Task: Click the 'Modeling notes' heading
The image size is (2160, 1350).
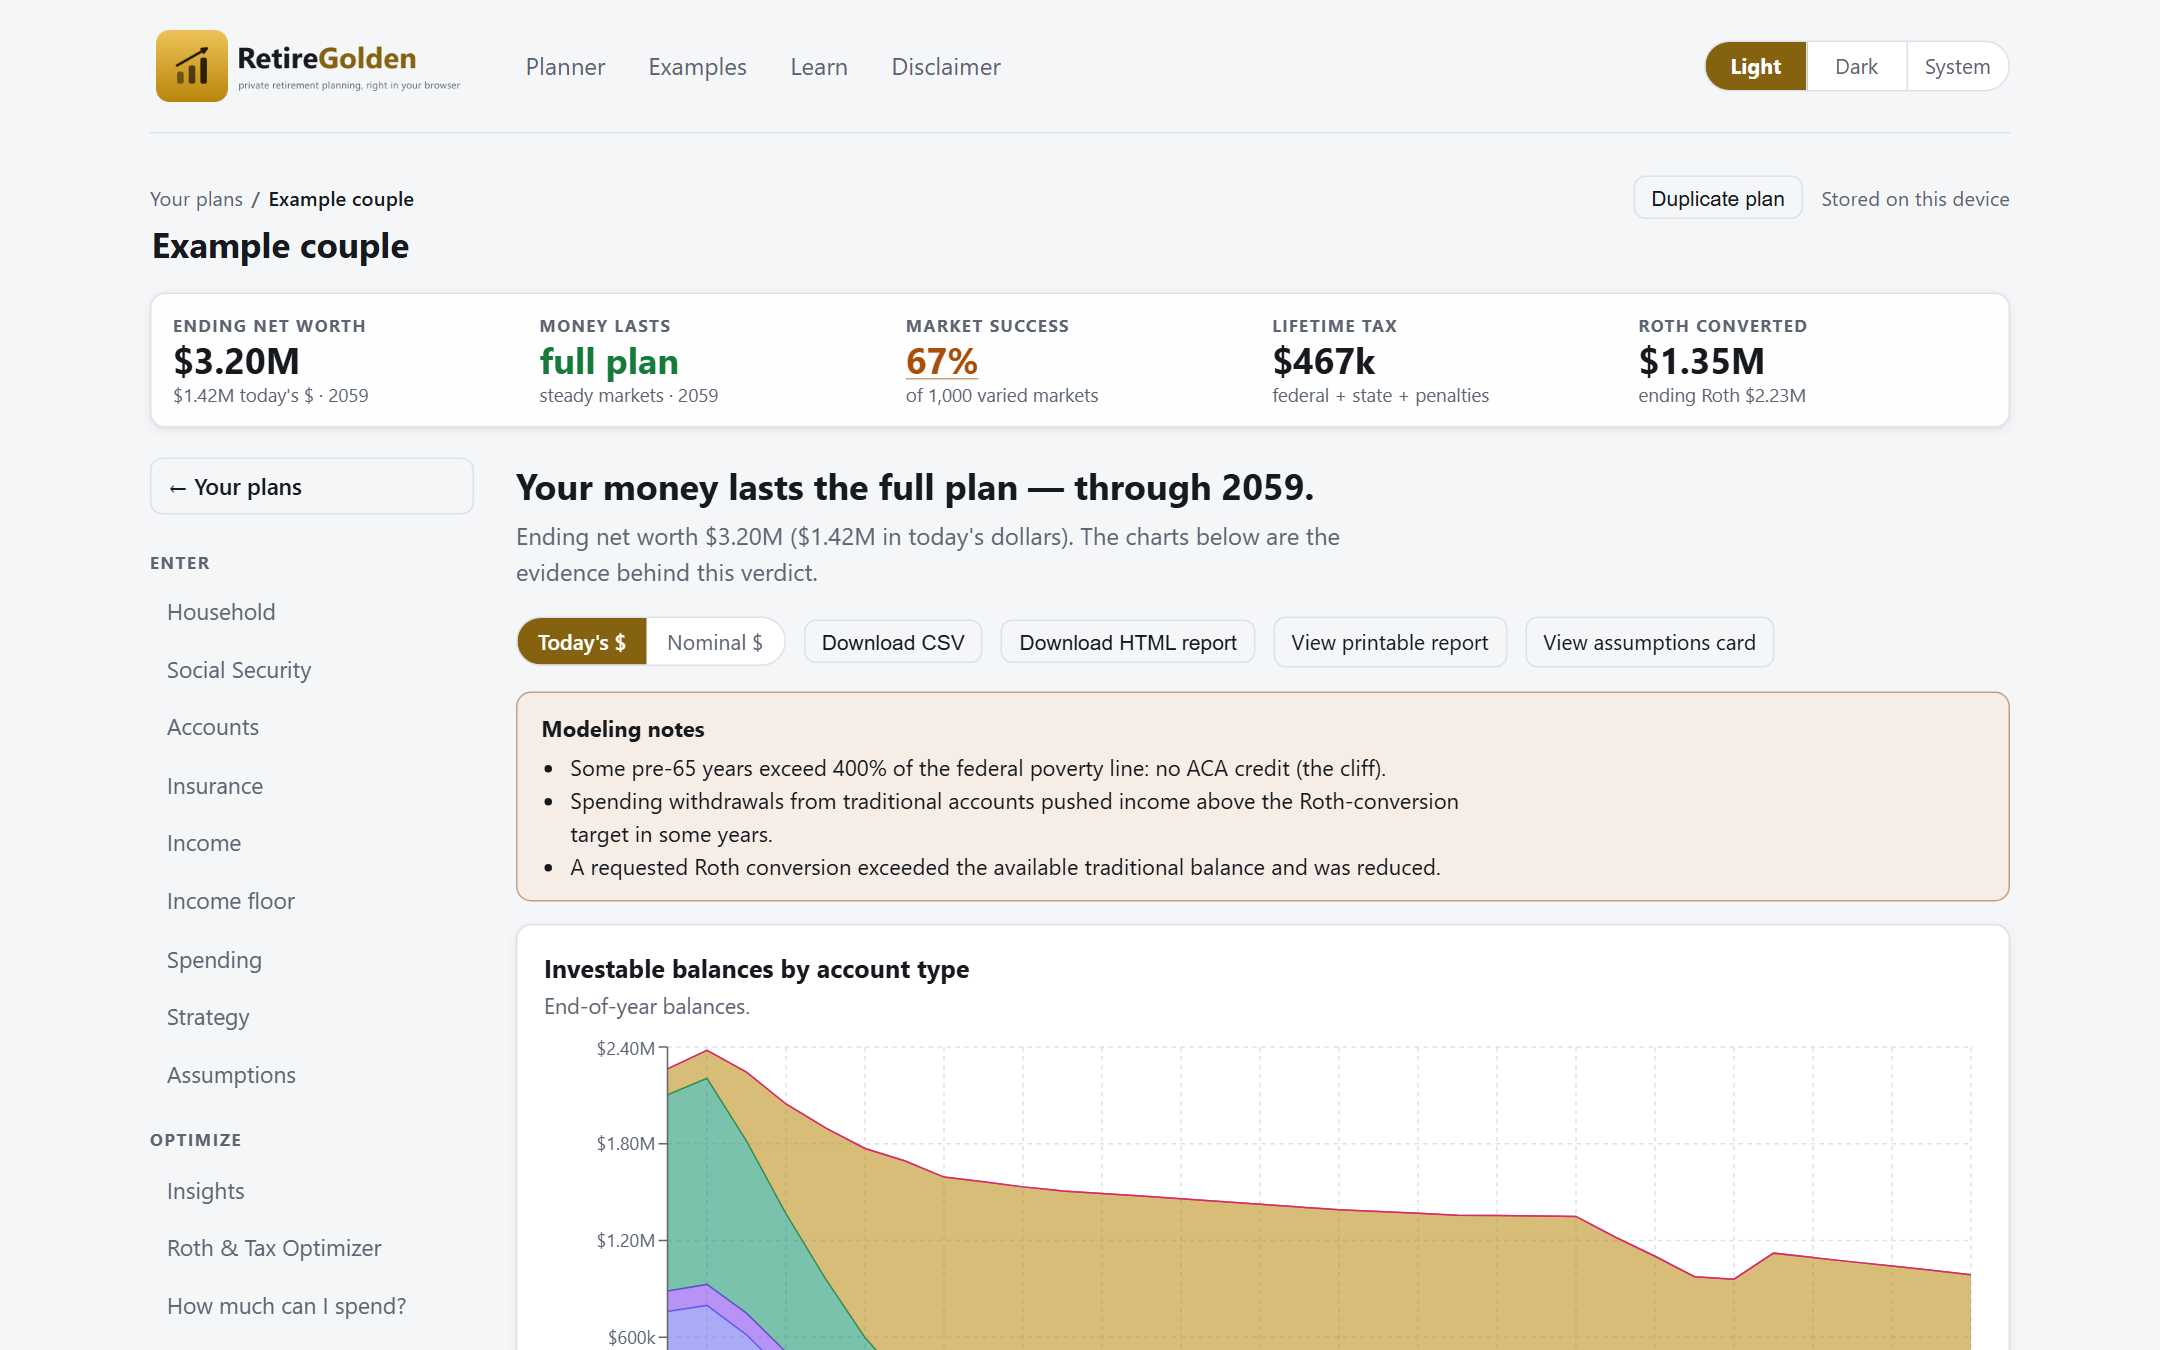Action: coord(623,729)
